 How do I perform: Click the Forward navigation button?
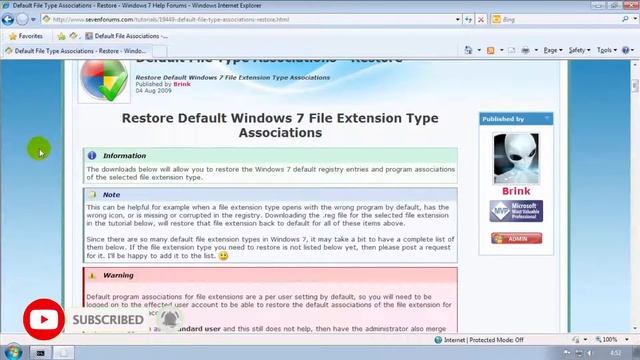pos(22,19)
